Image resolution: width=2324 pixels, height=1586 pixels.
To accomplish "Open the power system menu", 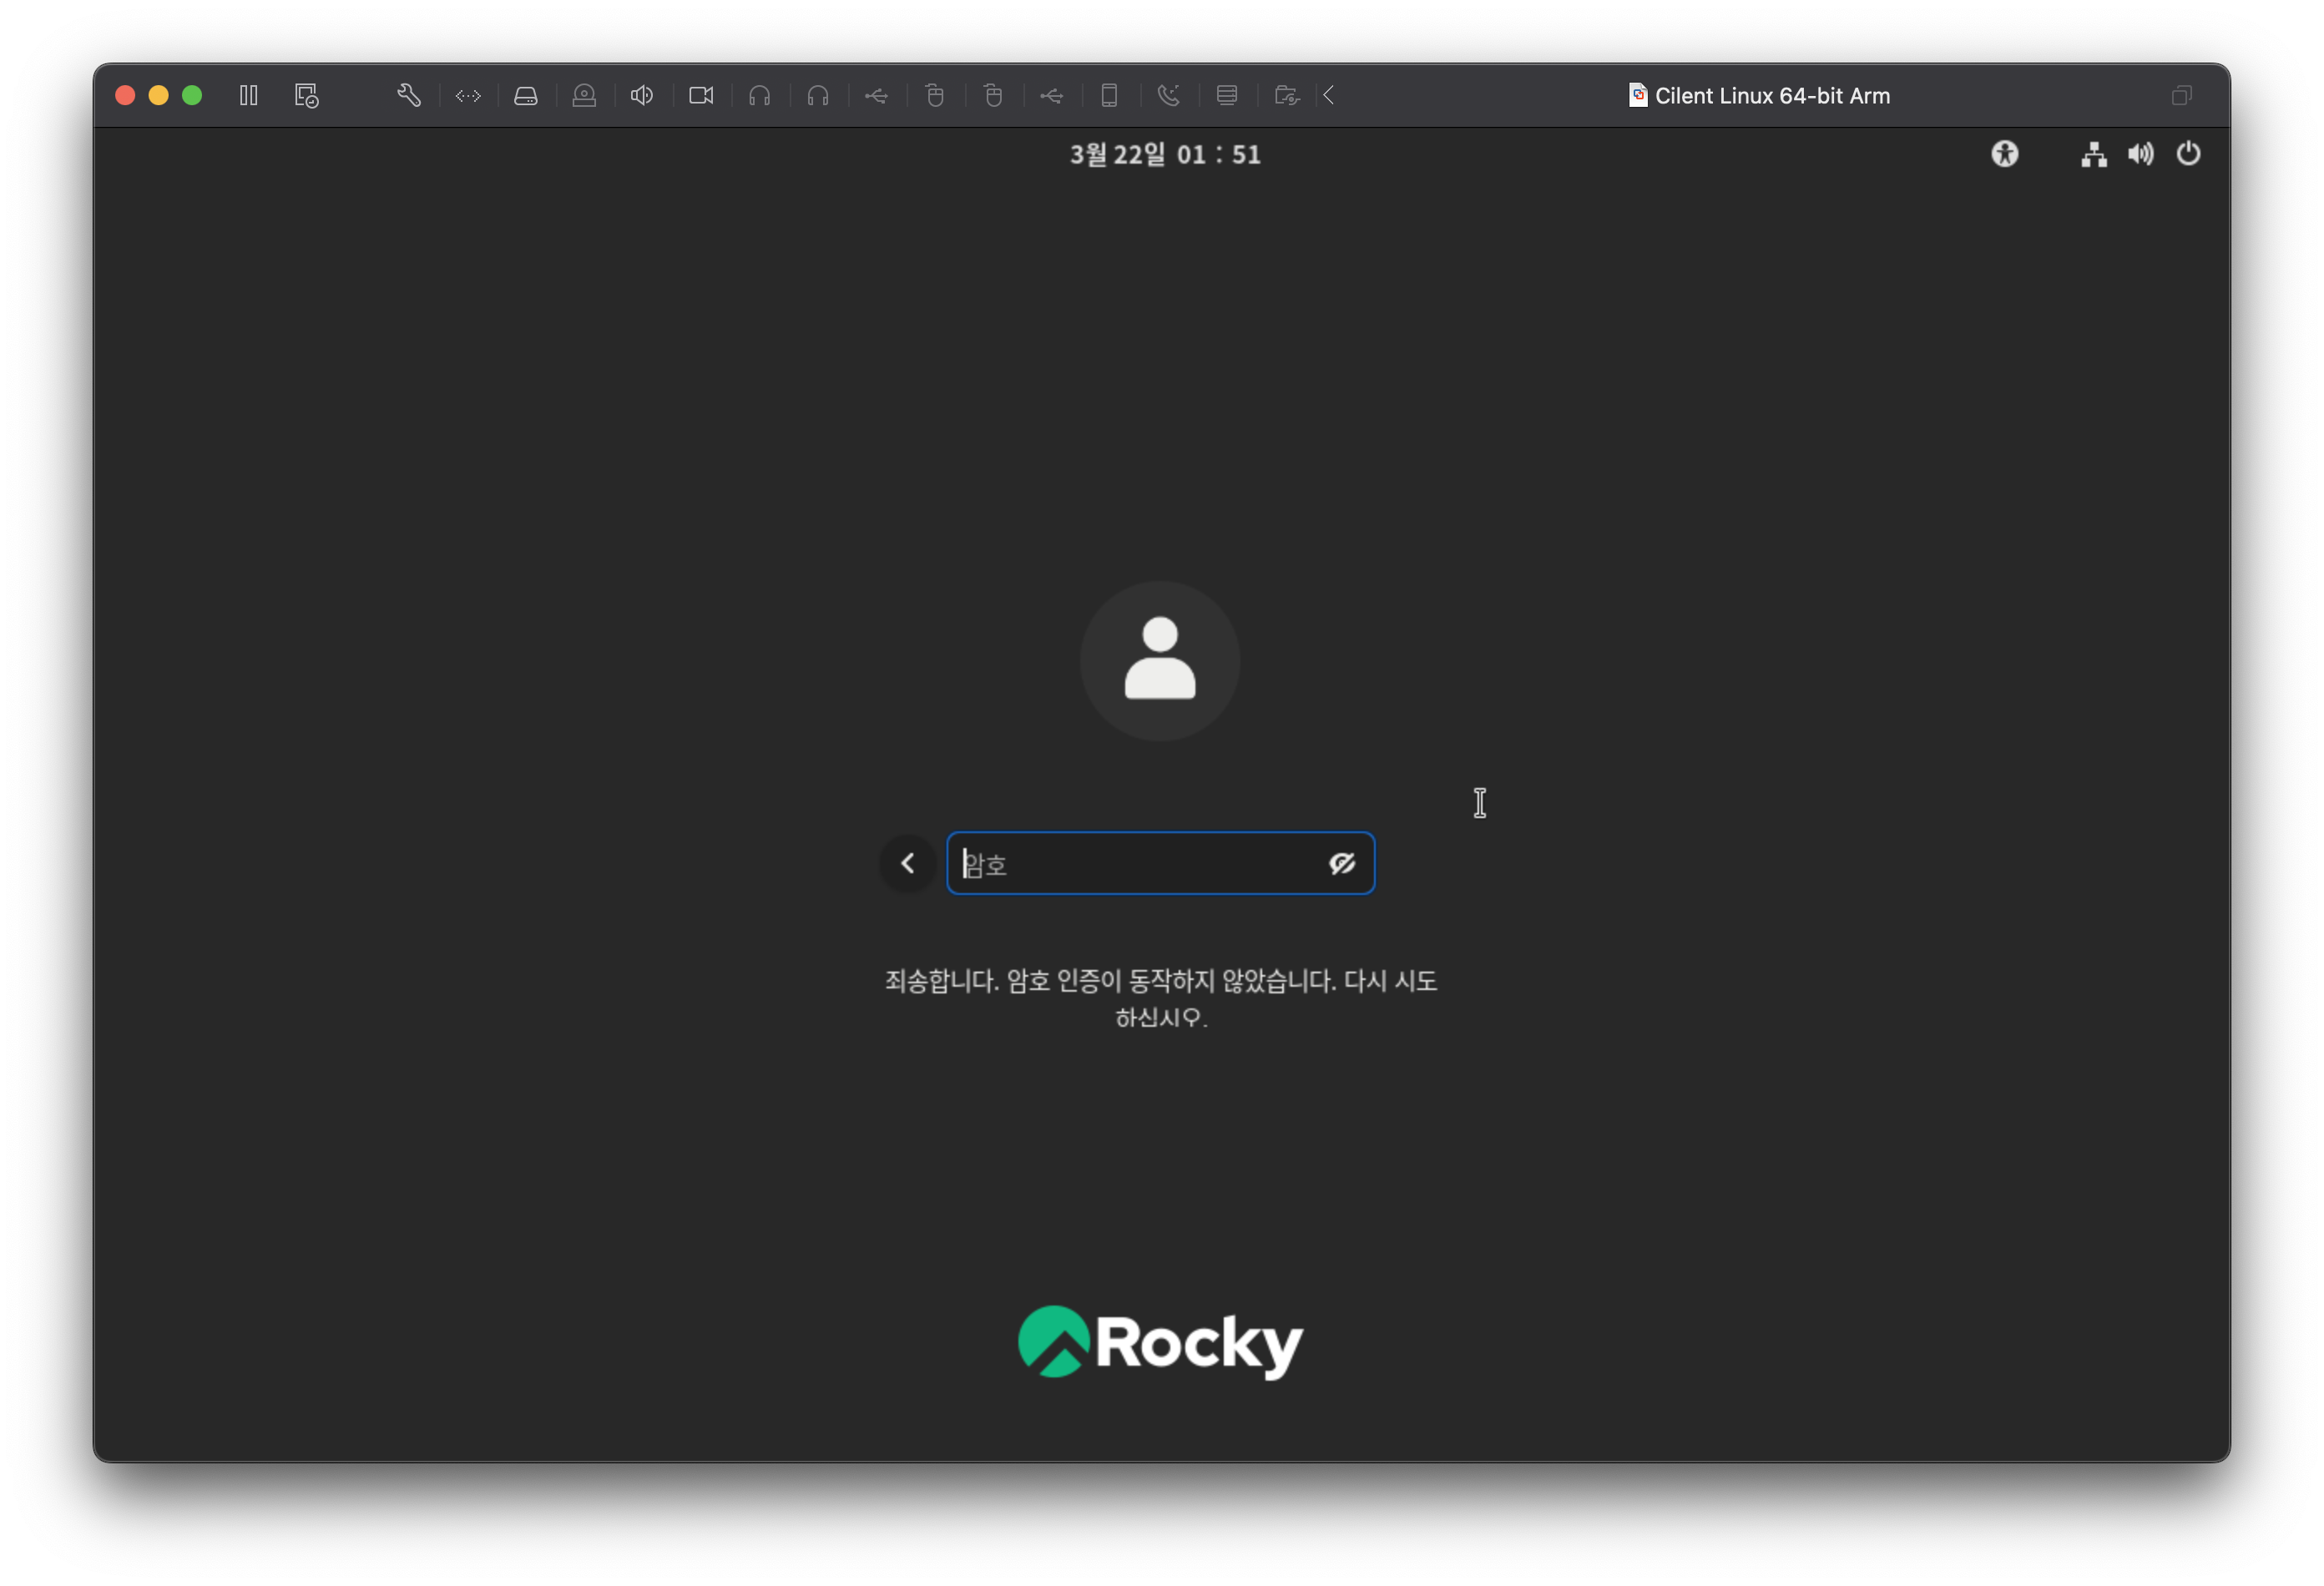I will coord(2188,154).
